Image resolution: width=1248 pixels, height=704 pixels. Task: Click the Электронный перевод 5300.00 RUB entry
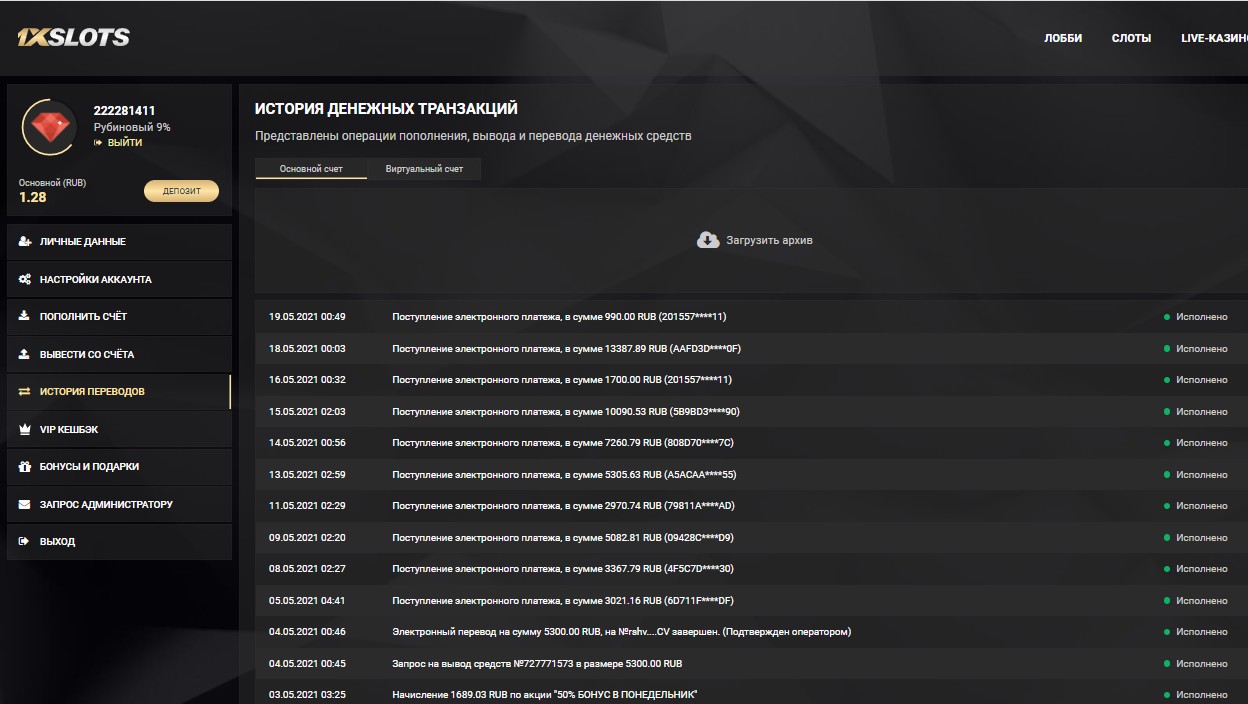(x=622, y=632)
